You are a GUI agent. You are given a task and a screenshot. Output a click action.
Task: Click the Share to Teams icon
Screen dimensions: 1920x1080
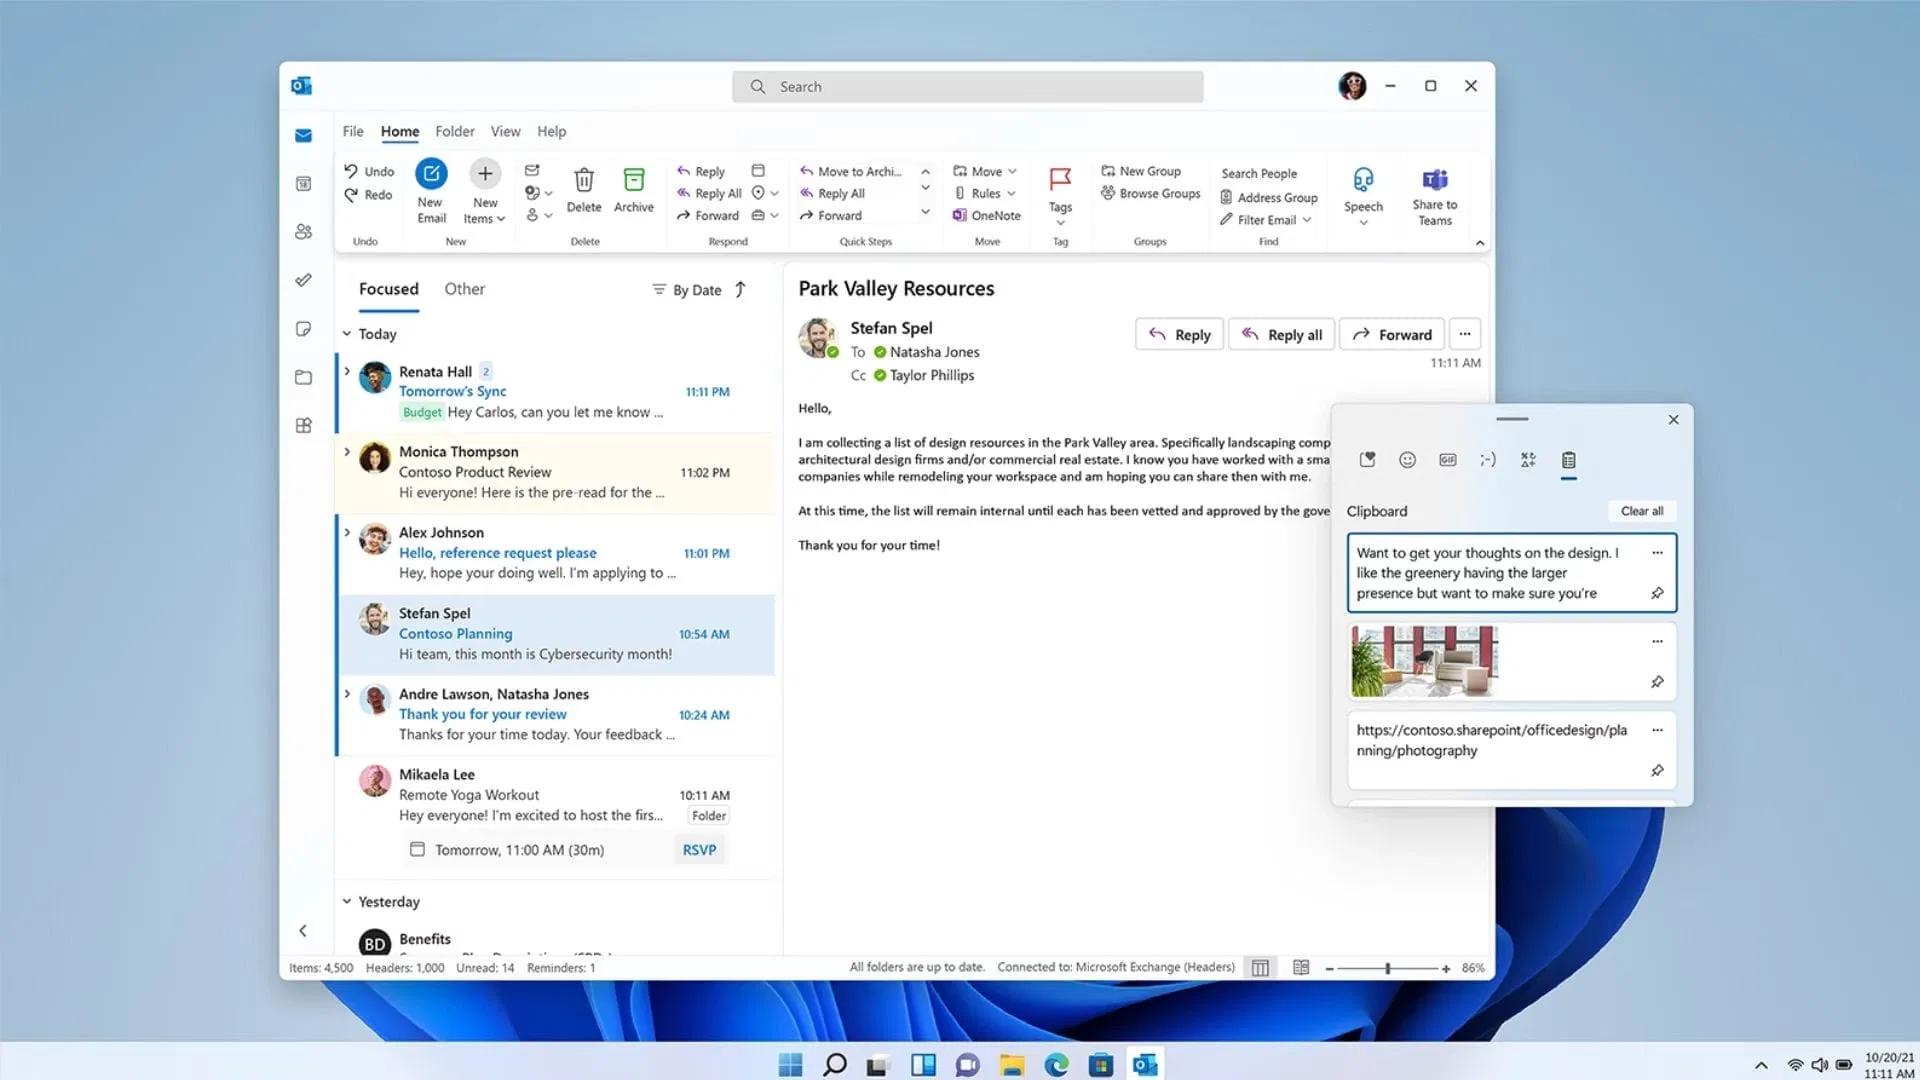click(1434, 181)
